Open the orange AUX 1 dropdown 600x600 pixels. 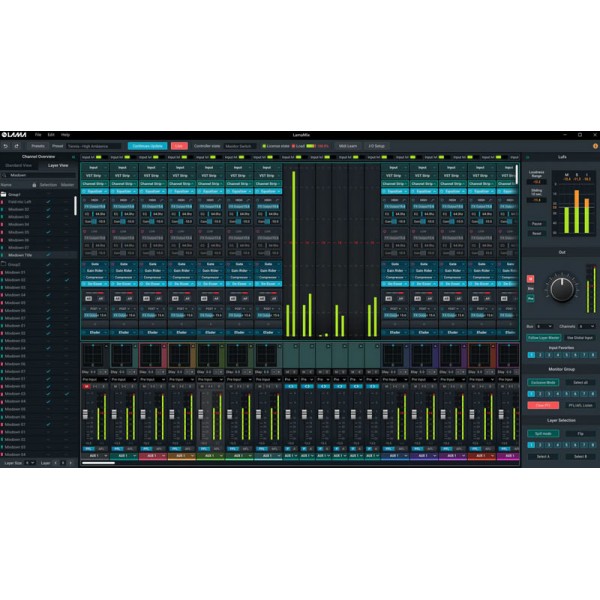(x=182, y=456)
